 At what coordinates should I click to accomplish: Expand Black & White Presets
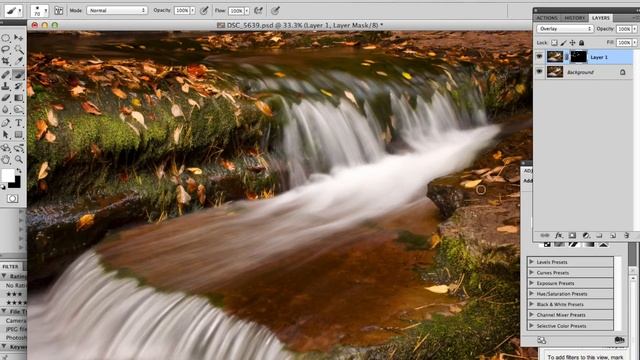click(x=531, y=304)
